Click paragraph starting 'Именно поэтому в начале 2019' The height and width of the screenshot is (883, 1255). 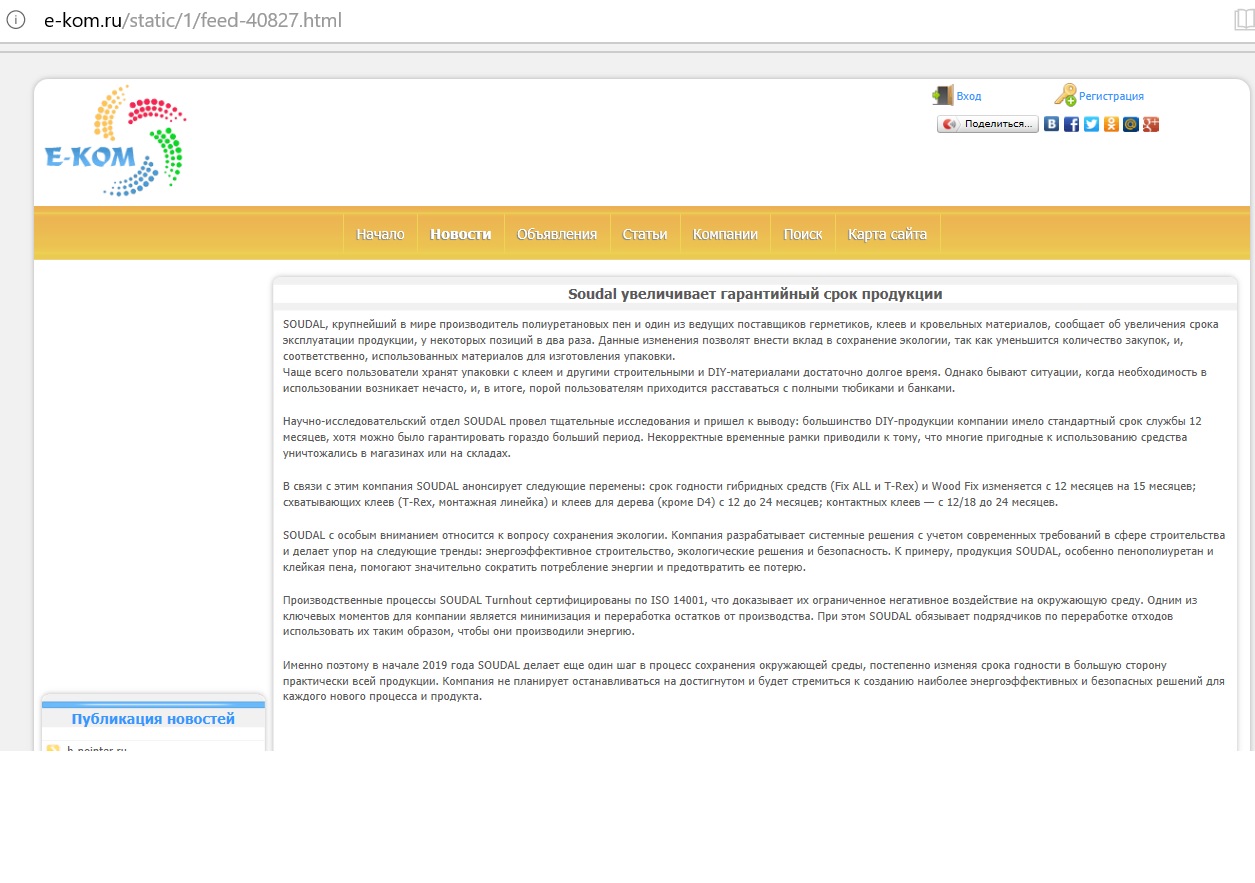point(754,681)
